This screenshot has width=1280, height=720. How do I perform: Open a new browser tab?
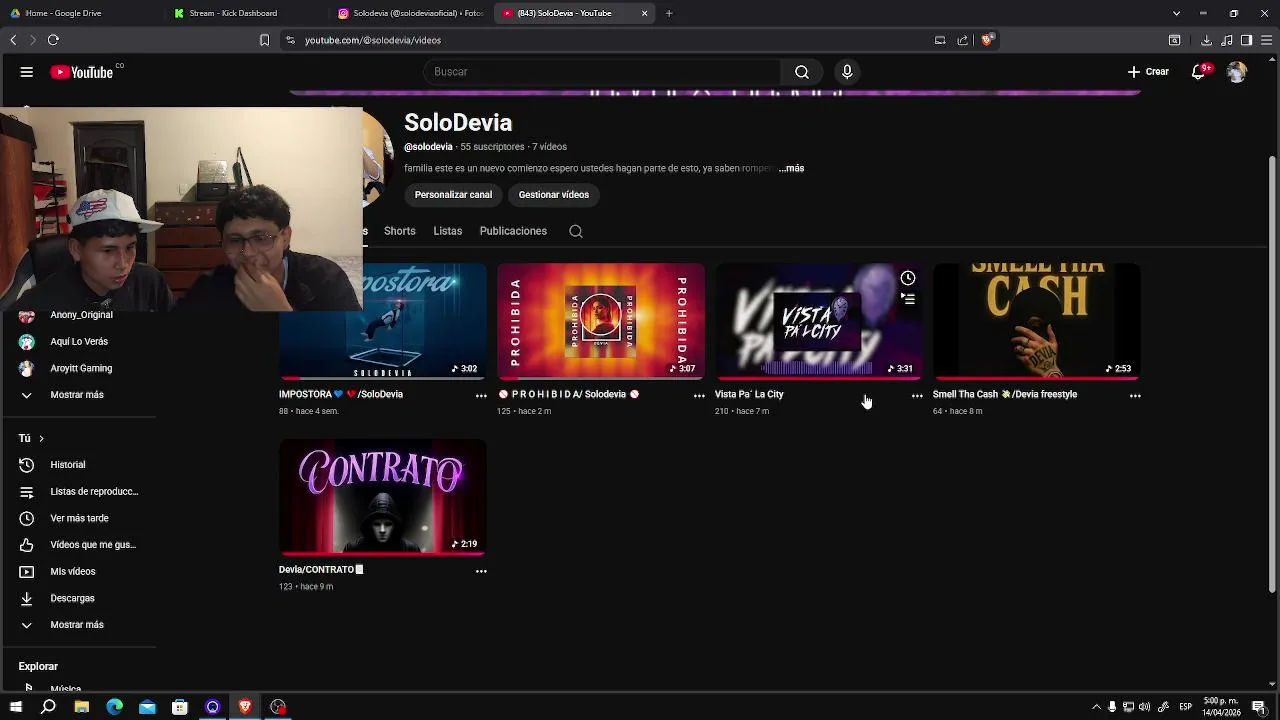click(x=669, y=13)
